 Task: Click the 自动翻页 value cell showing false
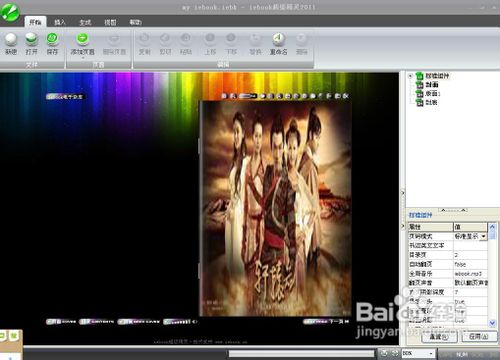click(x=470, y=264)
